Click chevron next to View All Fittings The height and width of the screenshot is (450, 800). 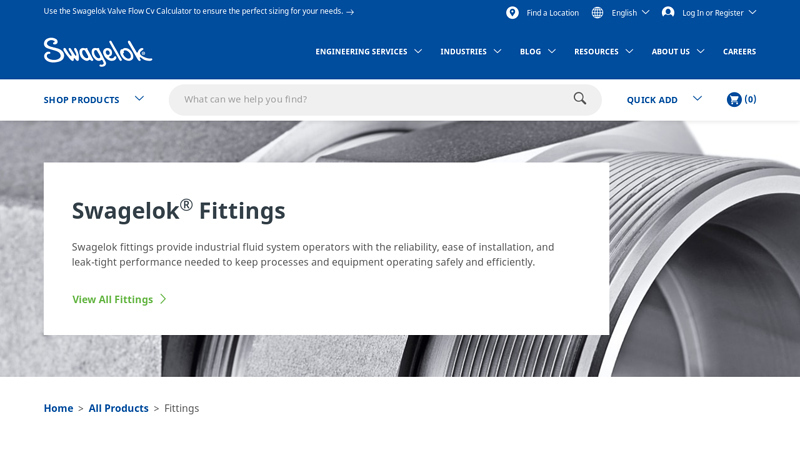[x=163, y=299]
